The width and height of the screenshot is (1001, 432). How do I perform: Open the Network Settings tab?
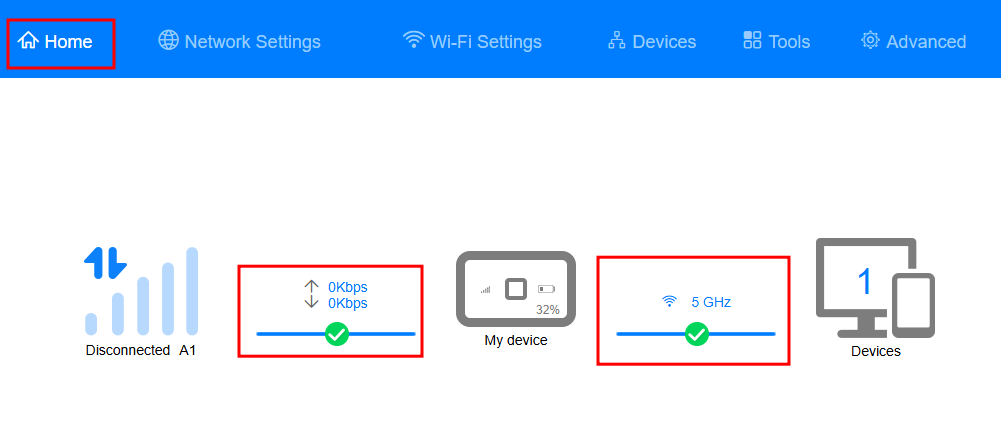239,41
